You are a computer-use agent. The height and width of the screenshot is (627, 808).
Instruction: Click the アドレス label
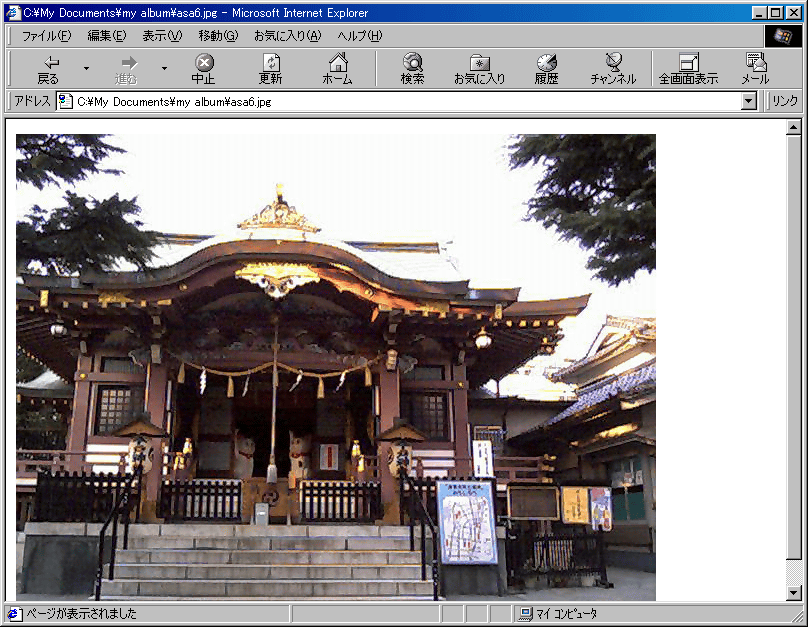(x=32, y=101)
